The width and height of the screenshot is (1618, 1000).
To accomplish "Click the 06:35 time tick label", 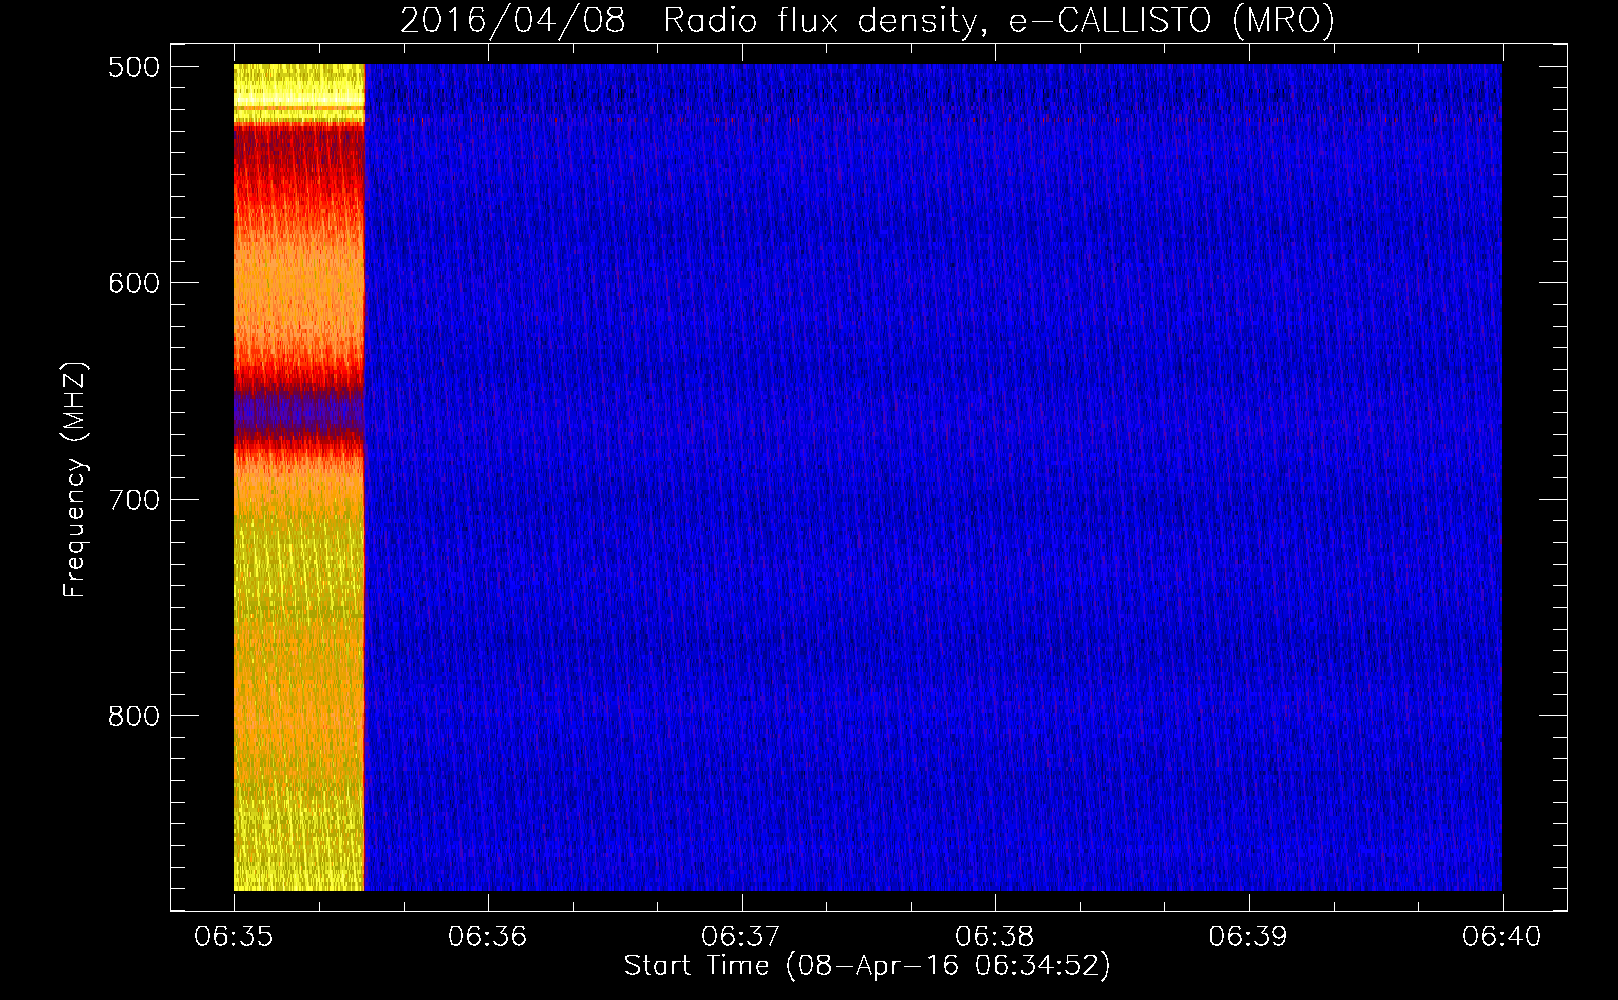I will (234, 936).
